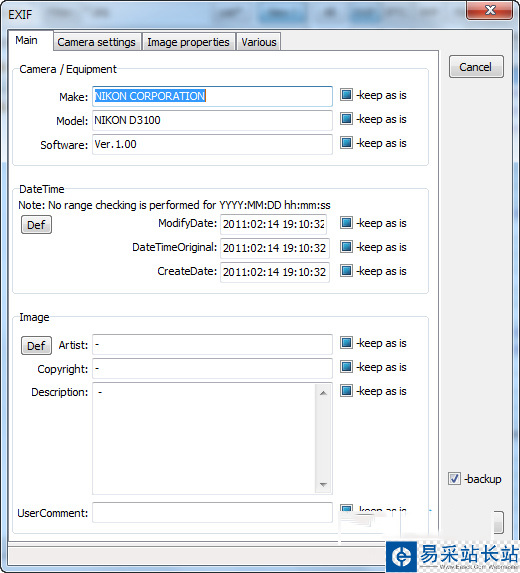This screenshot has height=573, width=520.
Task: Click the Cancel button
Action: tap(476, 67)
